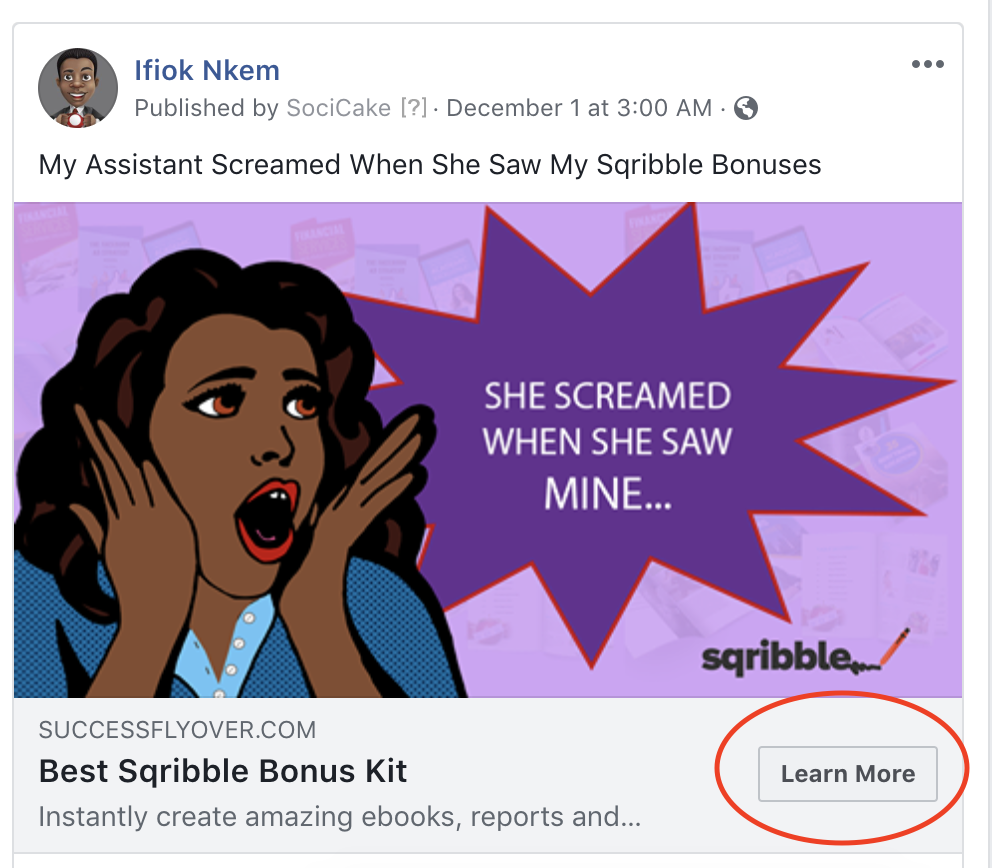Click the Ifiok Nkem profile avatar
992x868 pixels.
coord(78,88)
